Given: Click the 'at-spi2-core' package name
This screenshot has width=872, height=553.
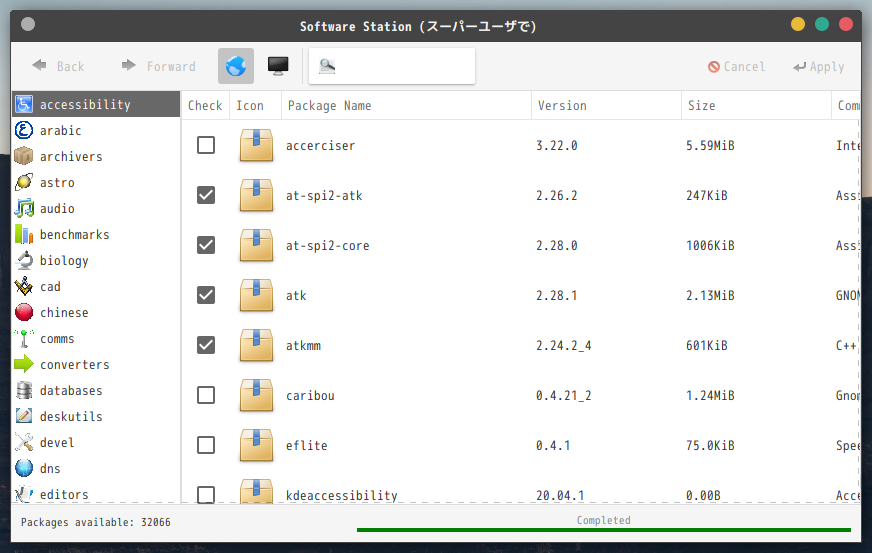Looking at the screenshot, I should point(328,246).
